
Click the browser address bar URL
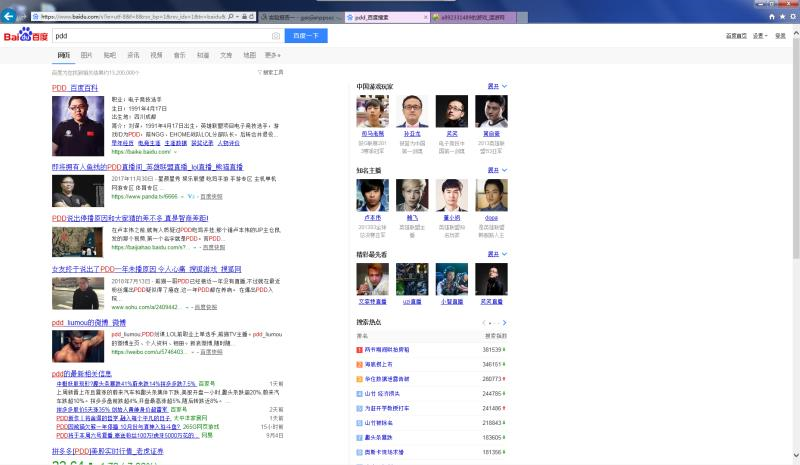click(x=133, y=17)
